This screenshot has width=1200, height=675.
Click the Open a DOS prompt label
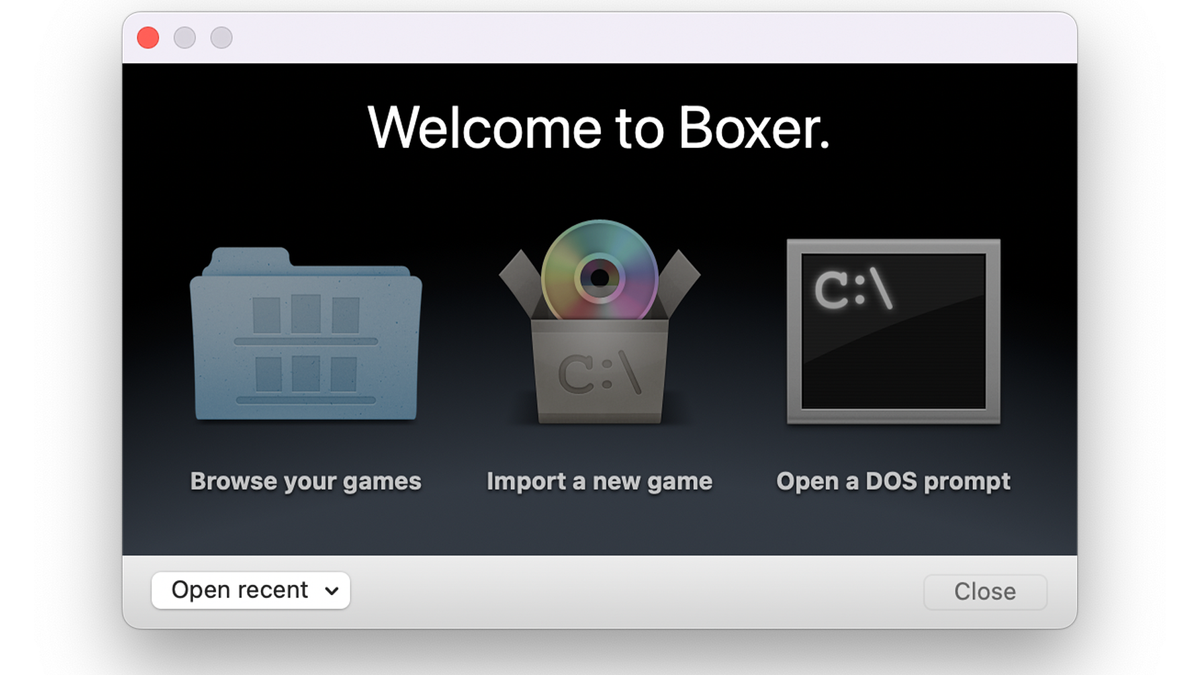[893, 481]
